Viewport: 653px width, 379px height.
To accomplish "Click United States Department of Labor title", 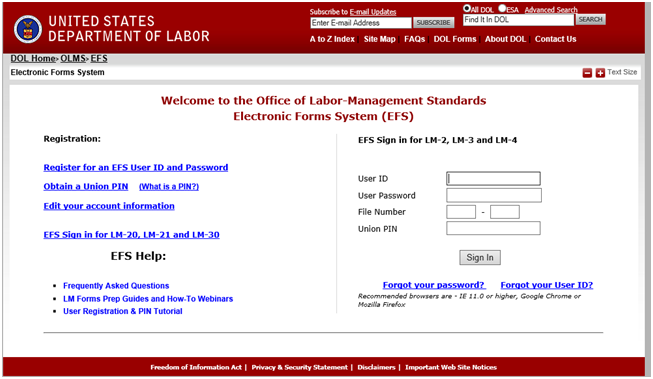I will click(x=129, y=29).
